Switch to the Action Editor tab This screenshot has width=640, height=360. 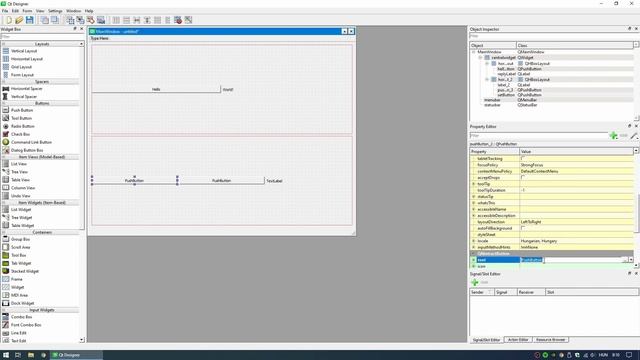pyautogui.click(x=518, y=340)
